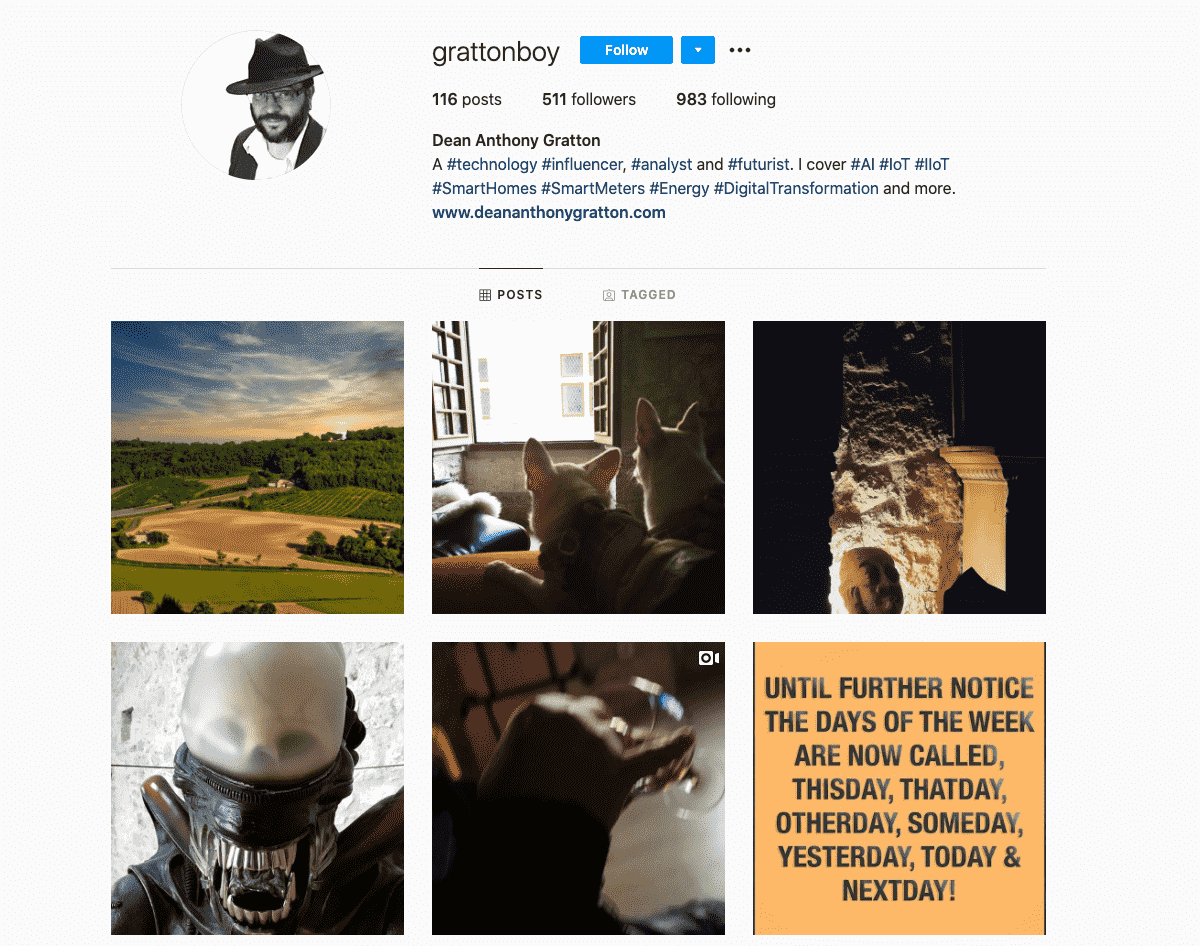This screenshot has height=946, width=1200.
Task: Click the tagged person icon beside TAGGED
Action: coord(609,295)
